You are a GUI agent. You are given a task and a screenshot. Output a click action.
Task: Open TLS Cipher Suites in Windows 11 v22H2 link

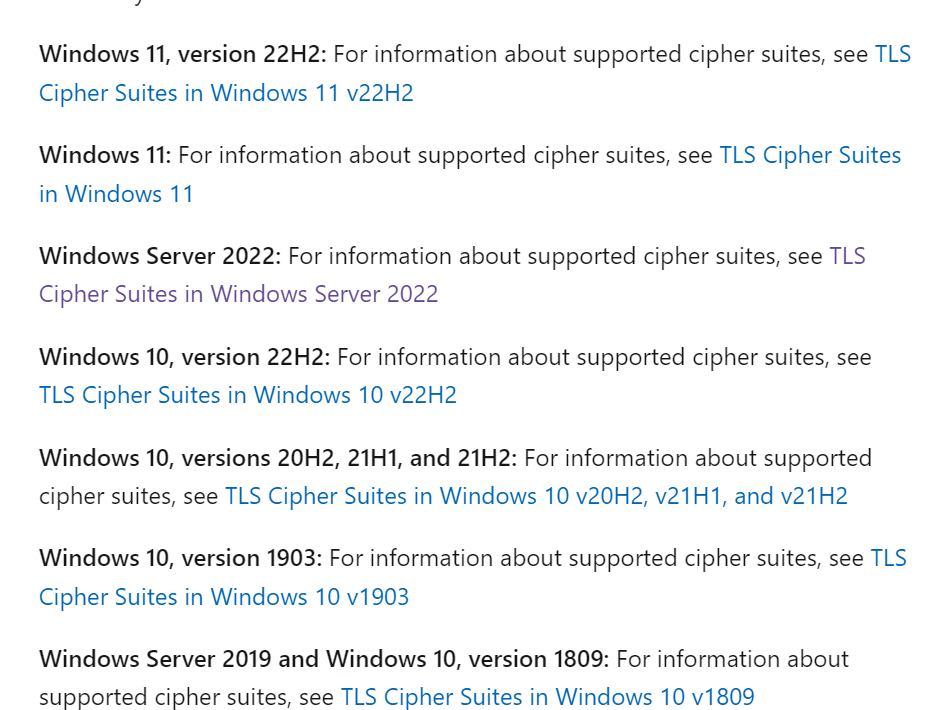coord(226,94)
